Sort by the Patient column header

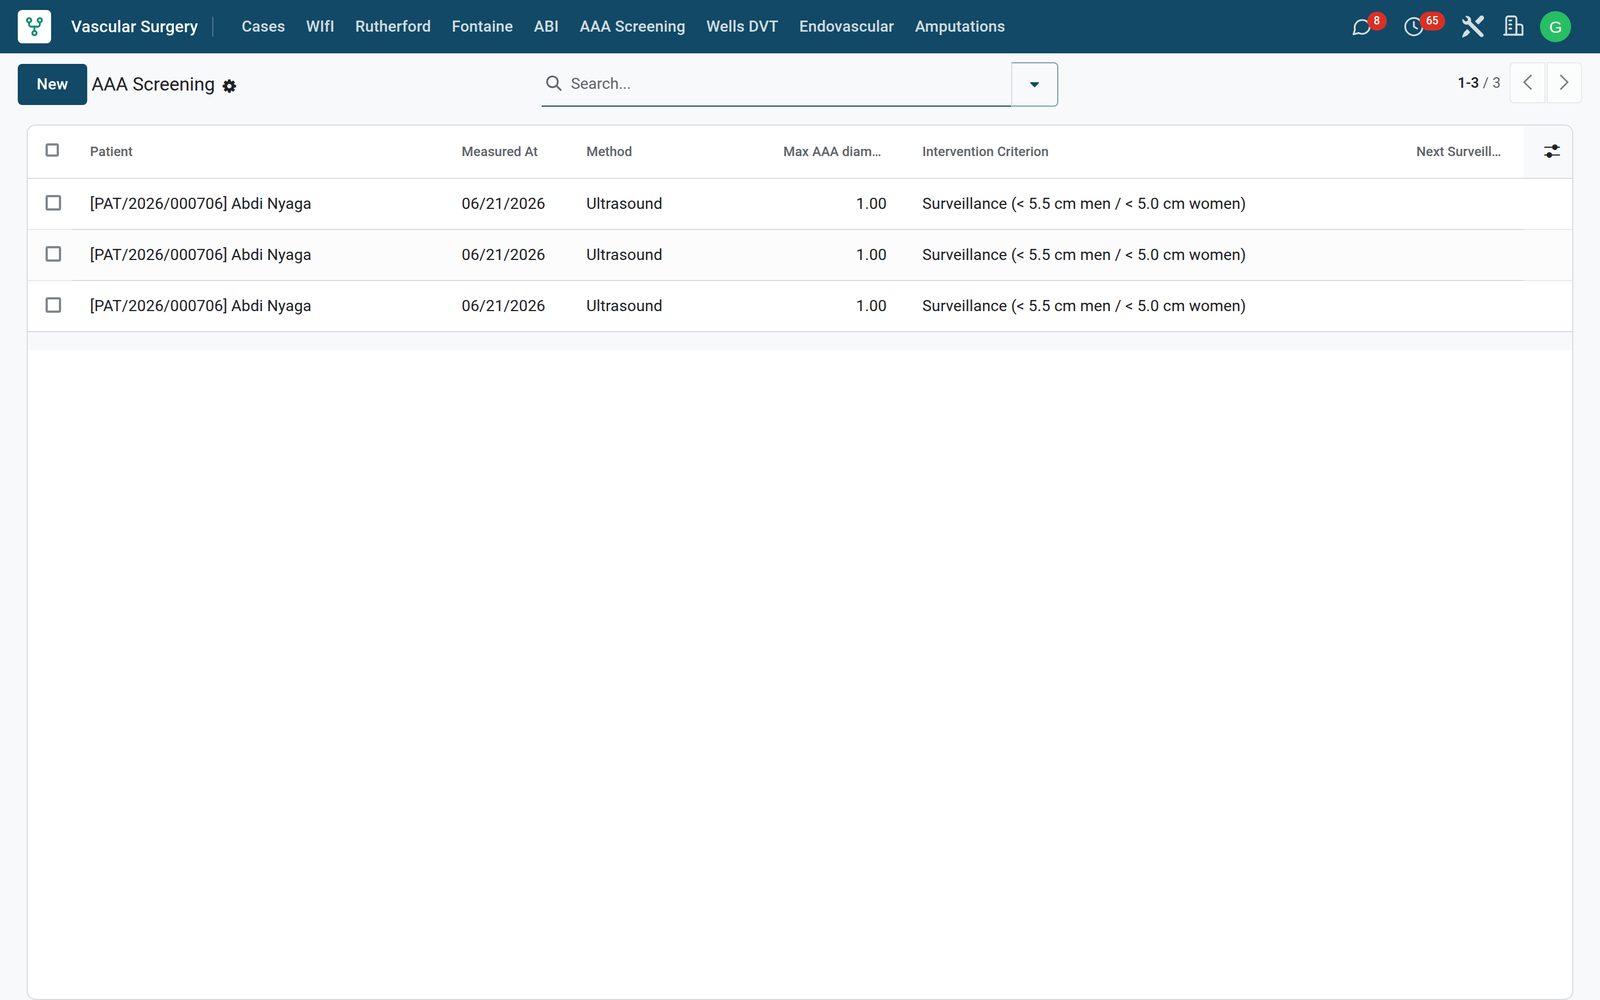coord(111,152)
